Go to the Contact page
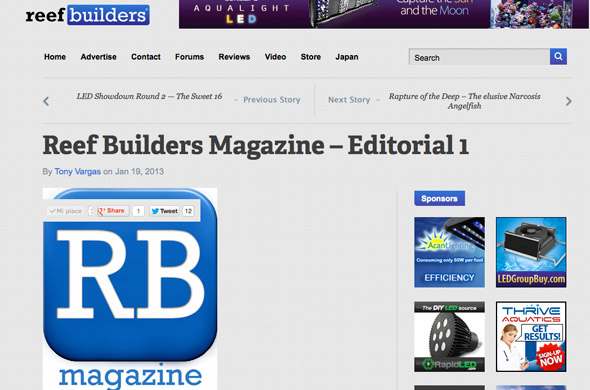 pyautogui.click(x=146, y=57)
